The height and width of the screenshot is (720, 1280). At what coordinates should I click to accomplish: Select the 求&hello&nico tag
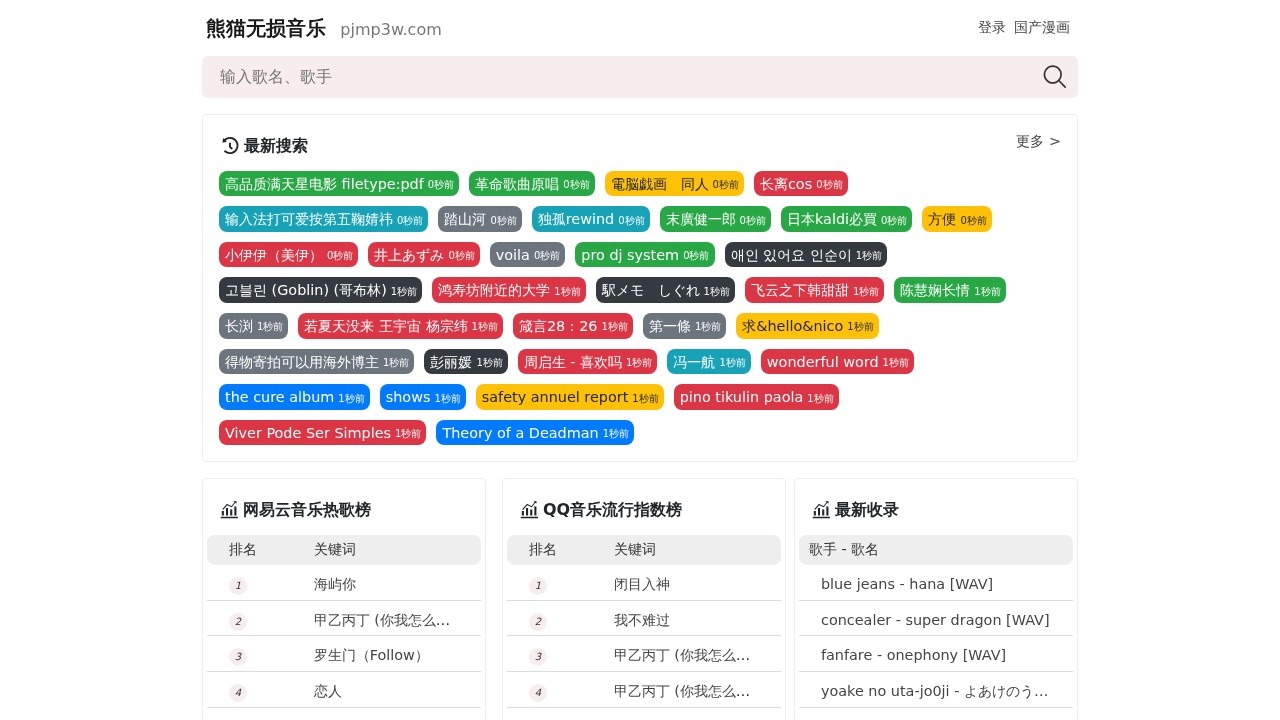(807, 326)
